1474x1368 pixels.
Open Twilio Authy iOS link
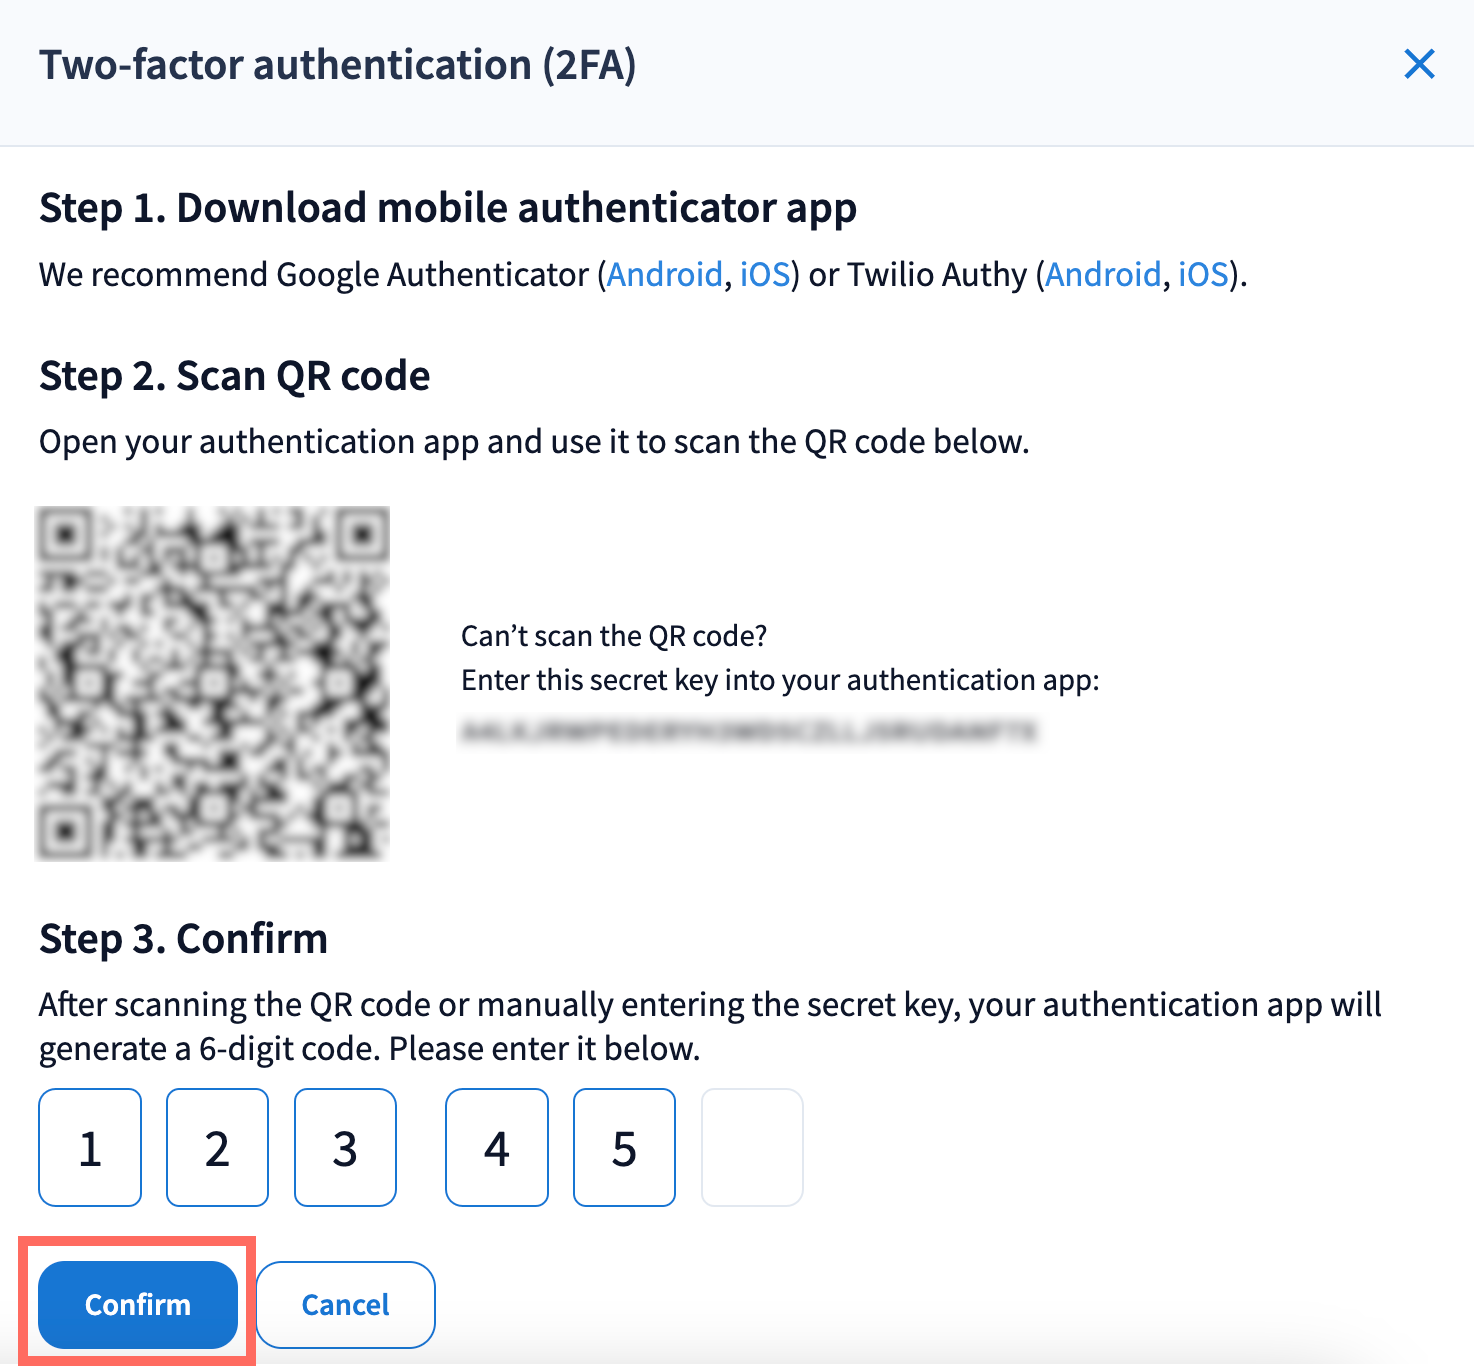tap(1203, 274)
